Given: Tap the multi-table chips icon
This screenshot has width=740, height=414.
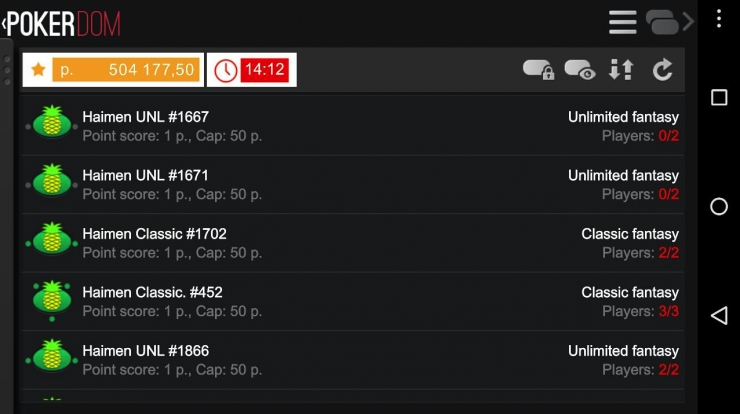Looking at the screenshot, I should point(662,22).
